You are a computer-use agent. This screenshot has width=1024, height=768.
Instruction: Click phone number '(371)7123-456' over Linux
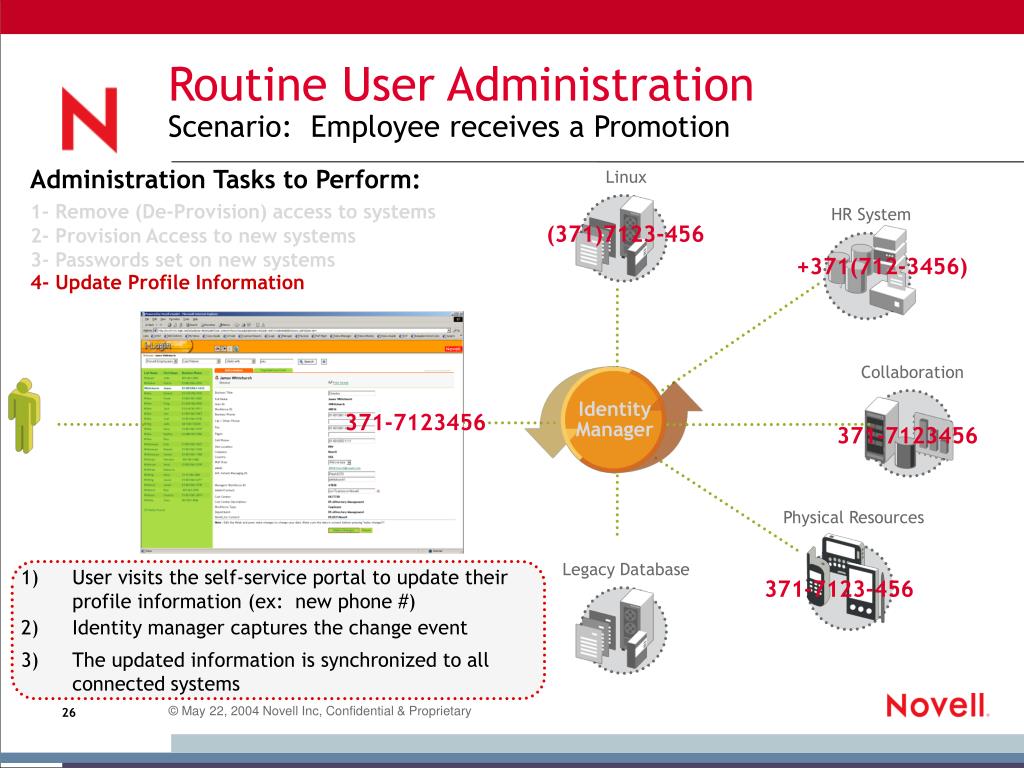click(626, 234)
